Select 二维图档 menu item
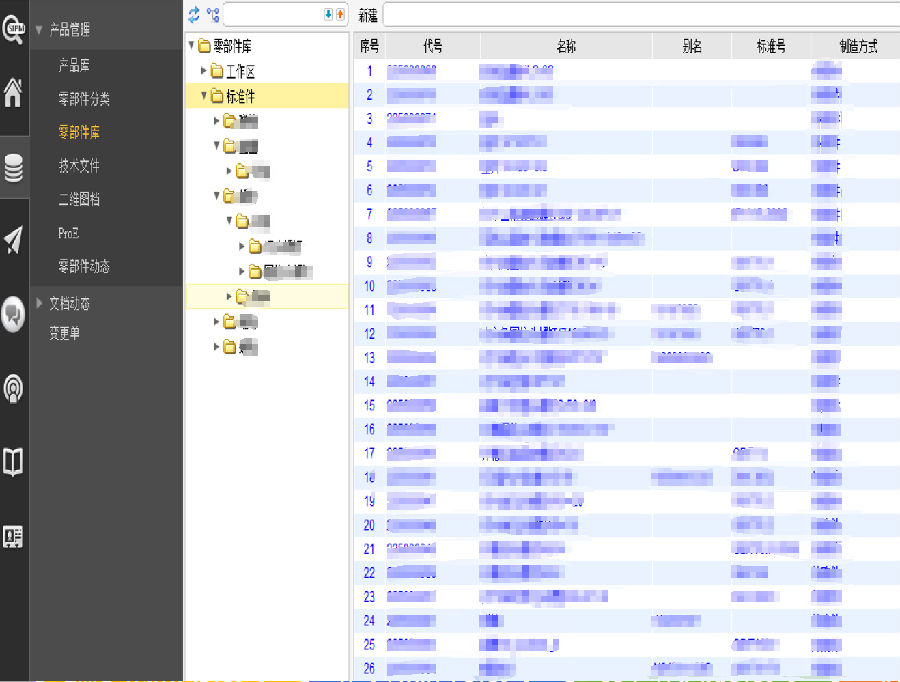The image size is (900, 682). tap(79, 200)
